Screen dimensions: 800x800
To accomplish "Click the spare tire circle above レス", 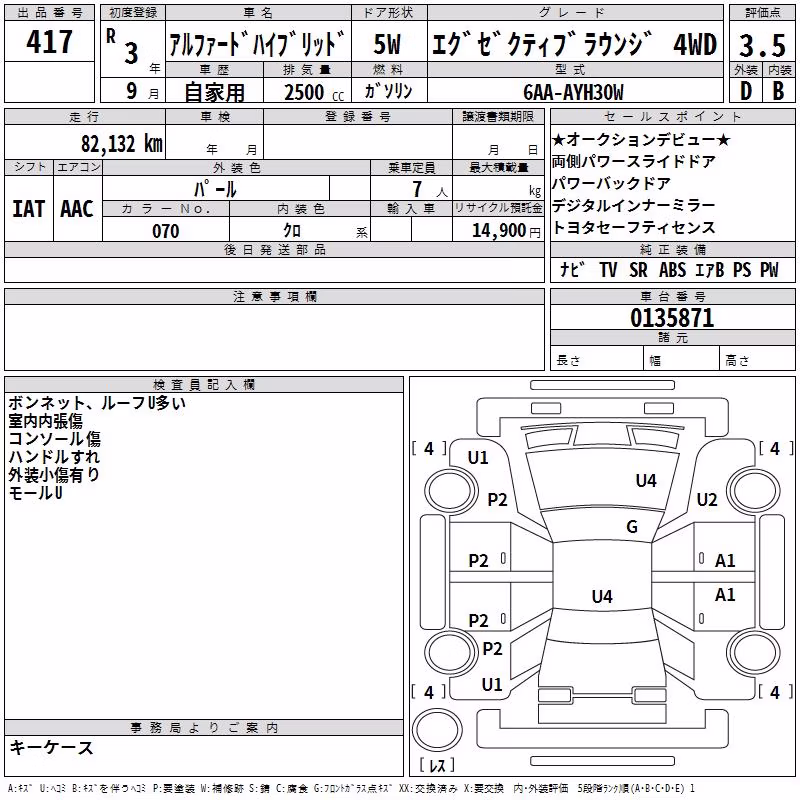I will click(x=437, y=730).
